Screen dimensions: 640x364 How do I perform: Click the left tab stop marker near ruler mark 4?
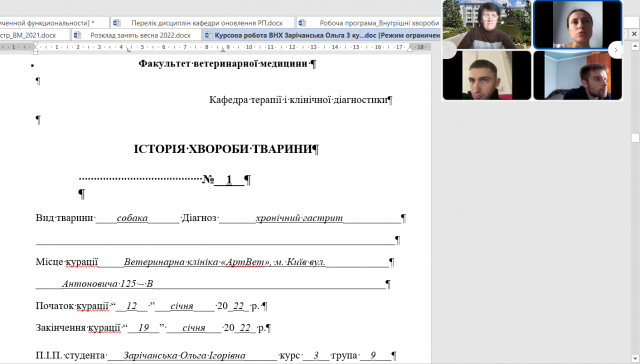click(129, 50)
